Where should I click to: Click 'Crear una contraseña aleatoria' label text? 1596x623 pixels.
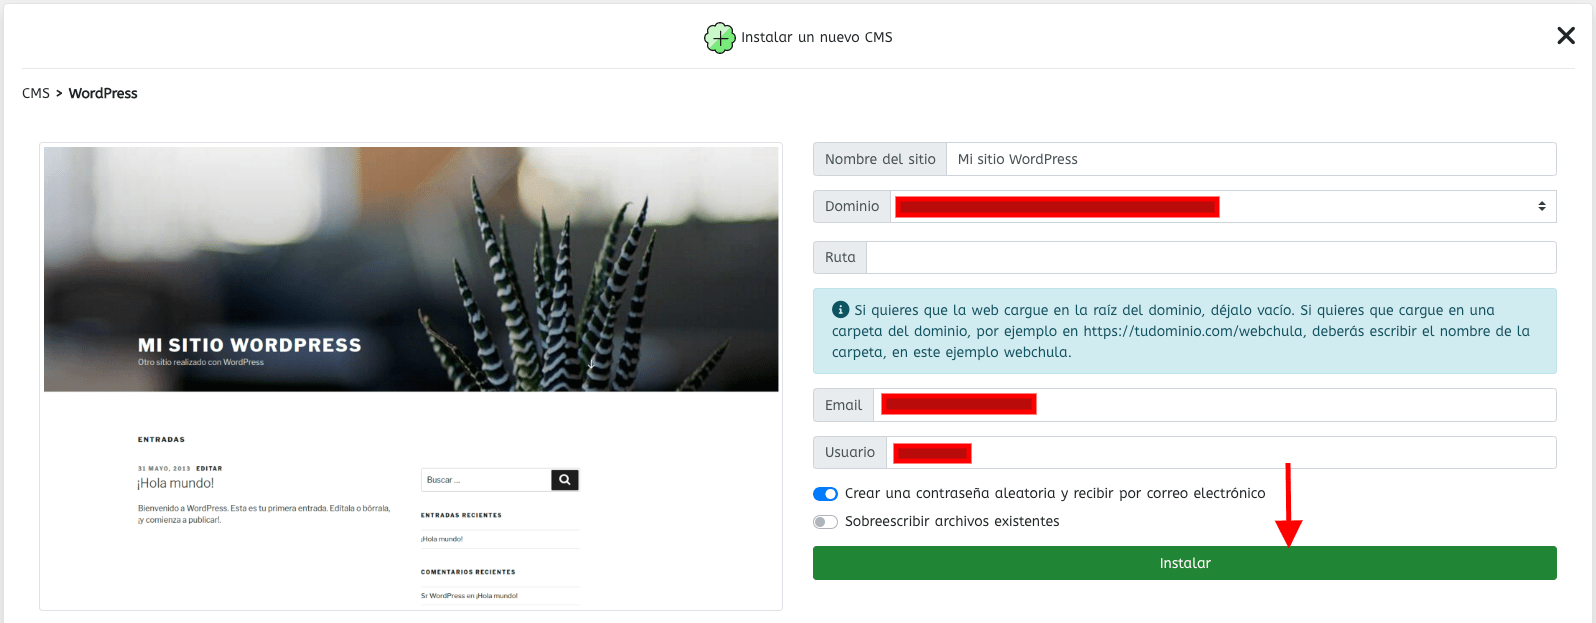tap(1055, 493)
